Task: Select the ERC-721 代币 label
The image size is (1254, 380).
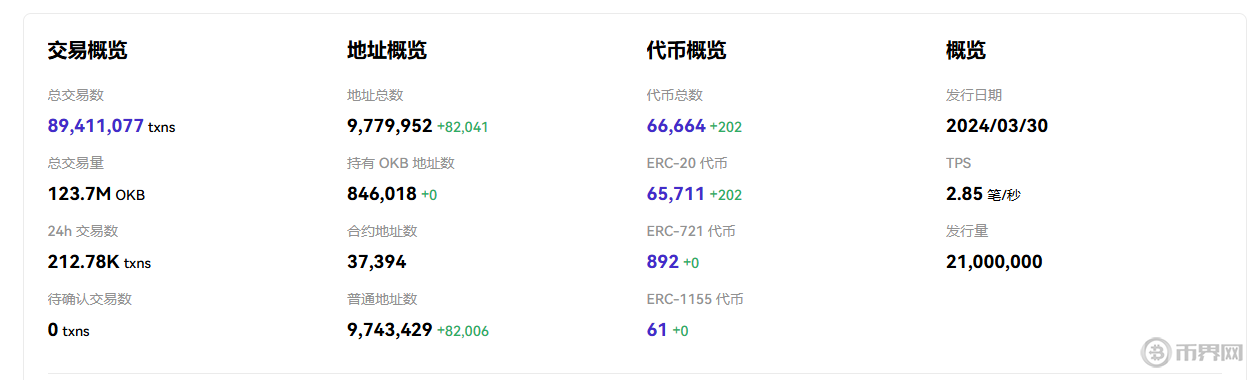Action: (x=691, y=231)
